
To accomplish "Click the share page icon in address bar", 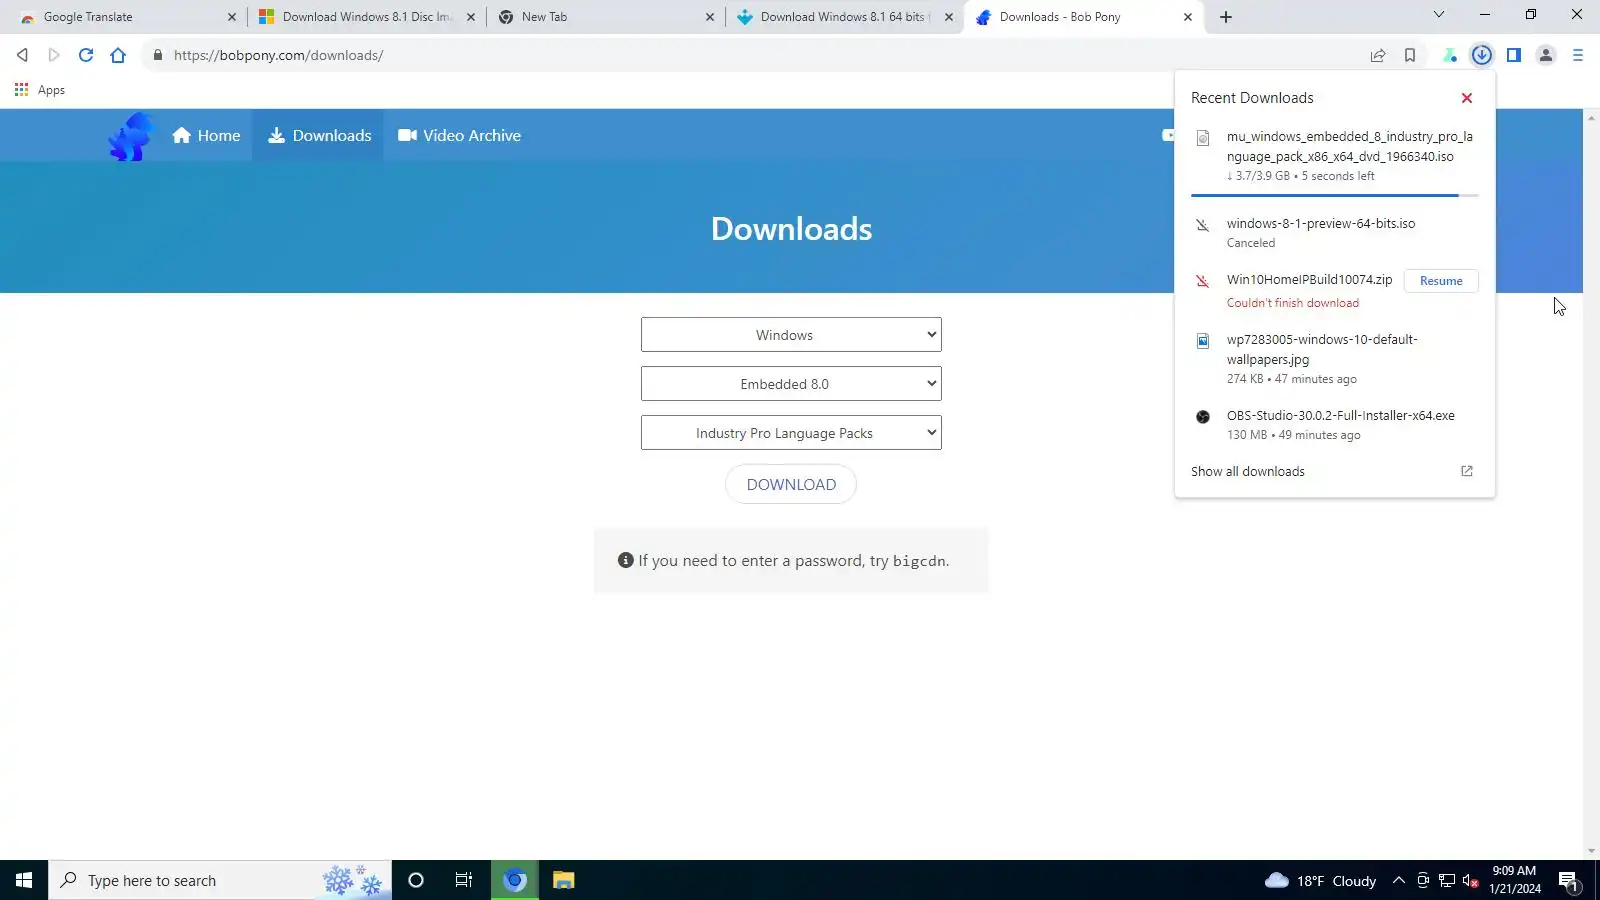I will 1378,55.
